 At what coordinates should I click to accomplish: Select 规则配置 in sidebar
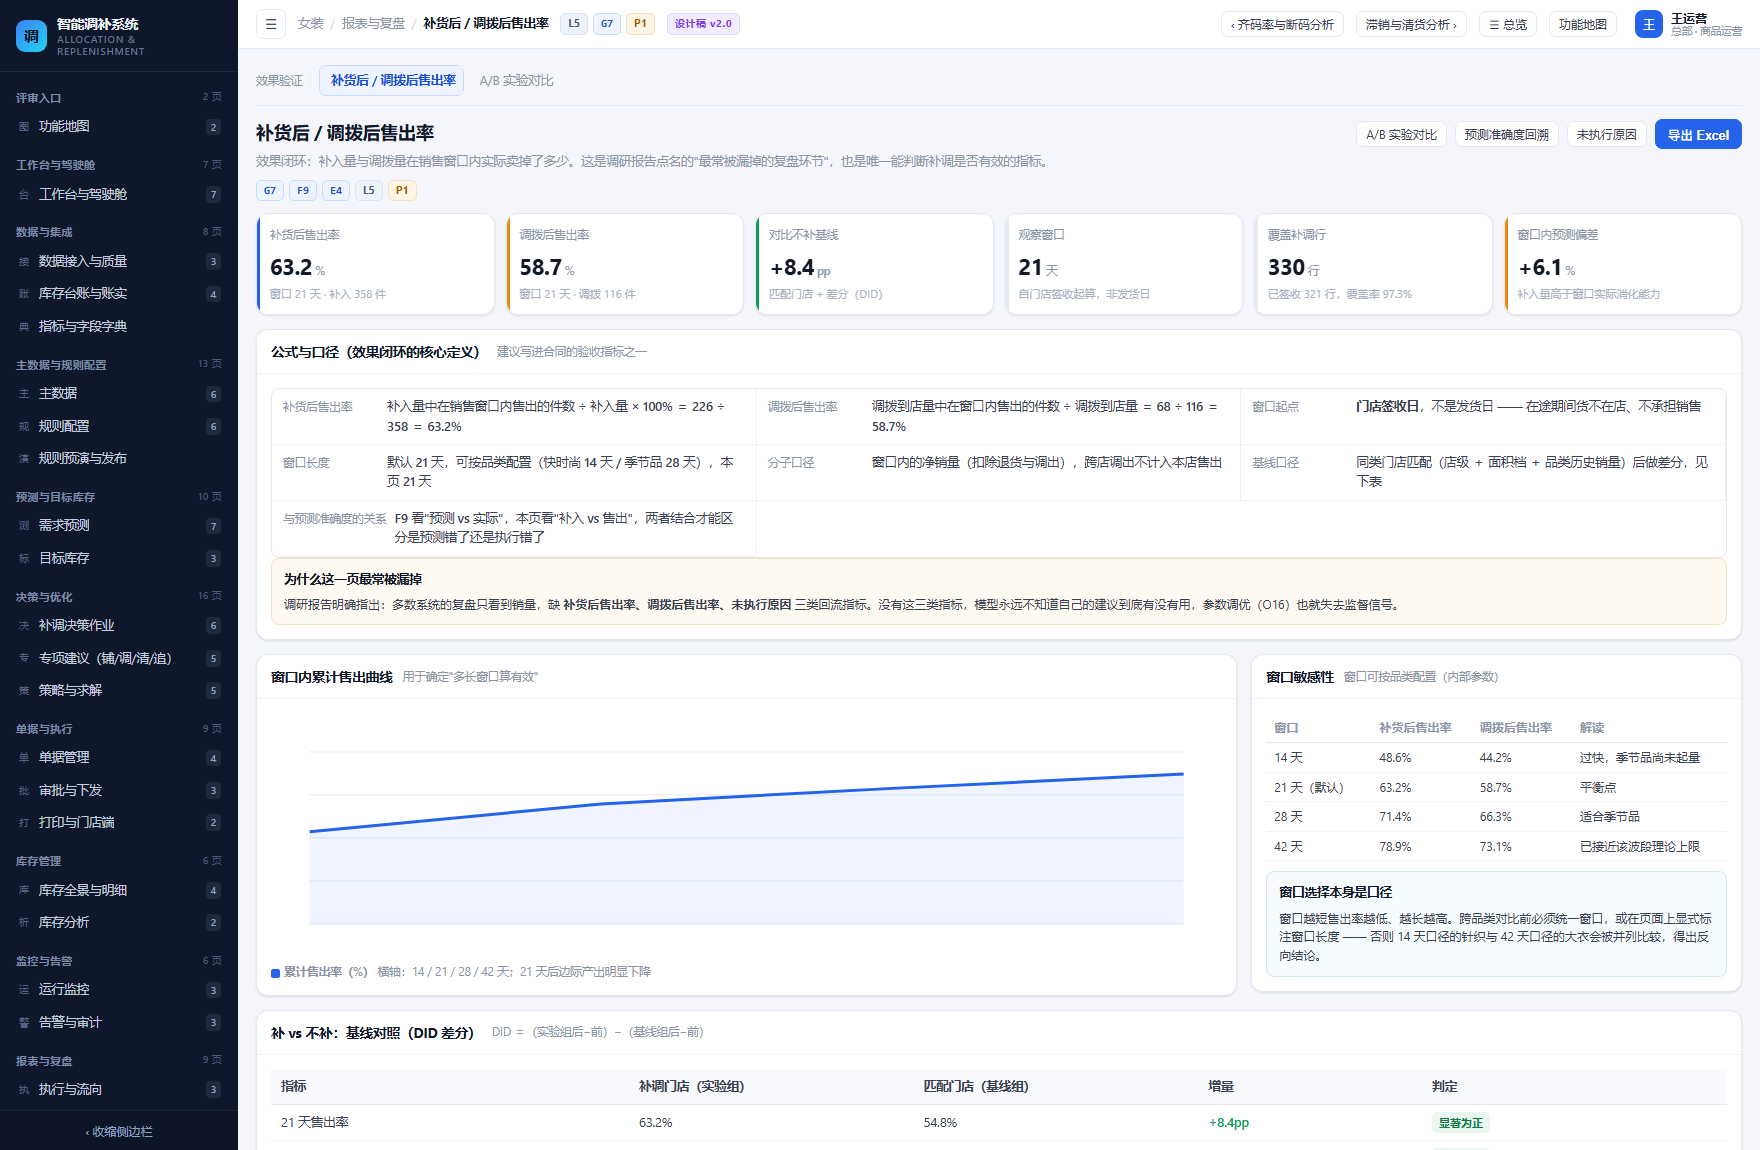pyautogui.click(x=119, y=427)
